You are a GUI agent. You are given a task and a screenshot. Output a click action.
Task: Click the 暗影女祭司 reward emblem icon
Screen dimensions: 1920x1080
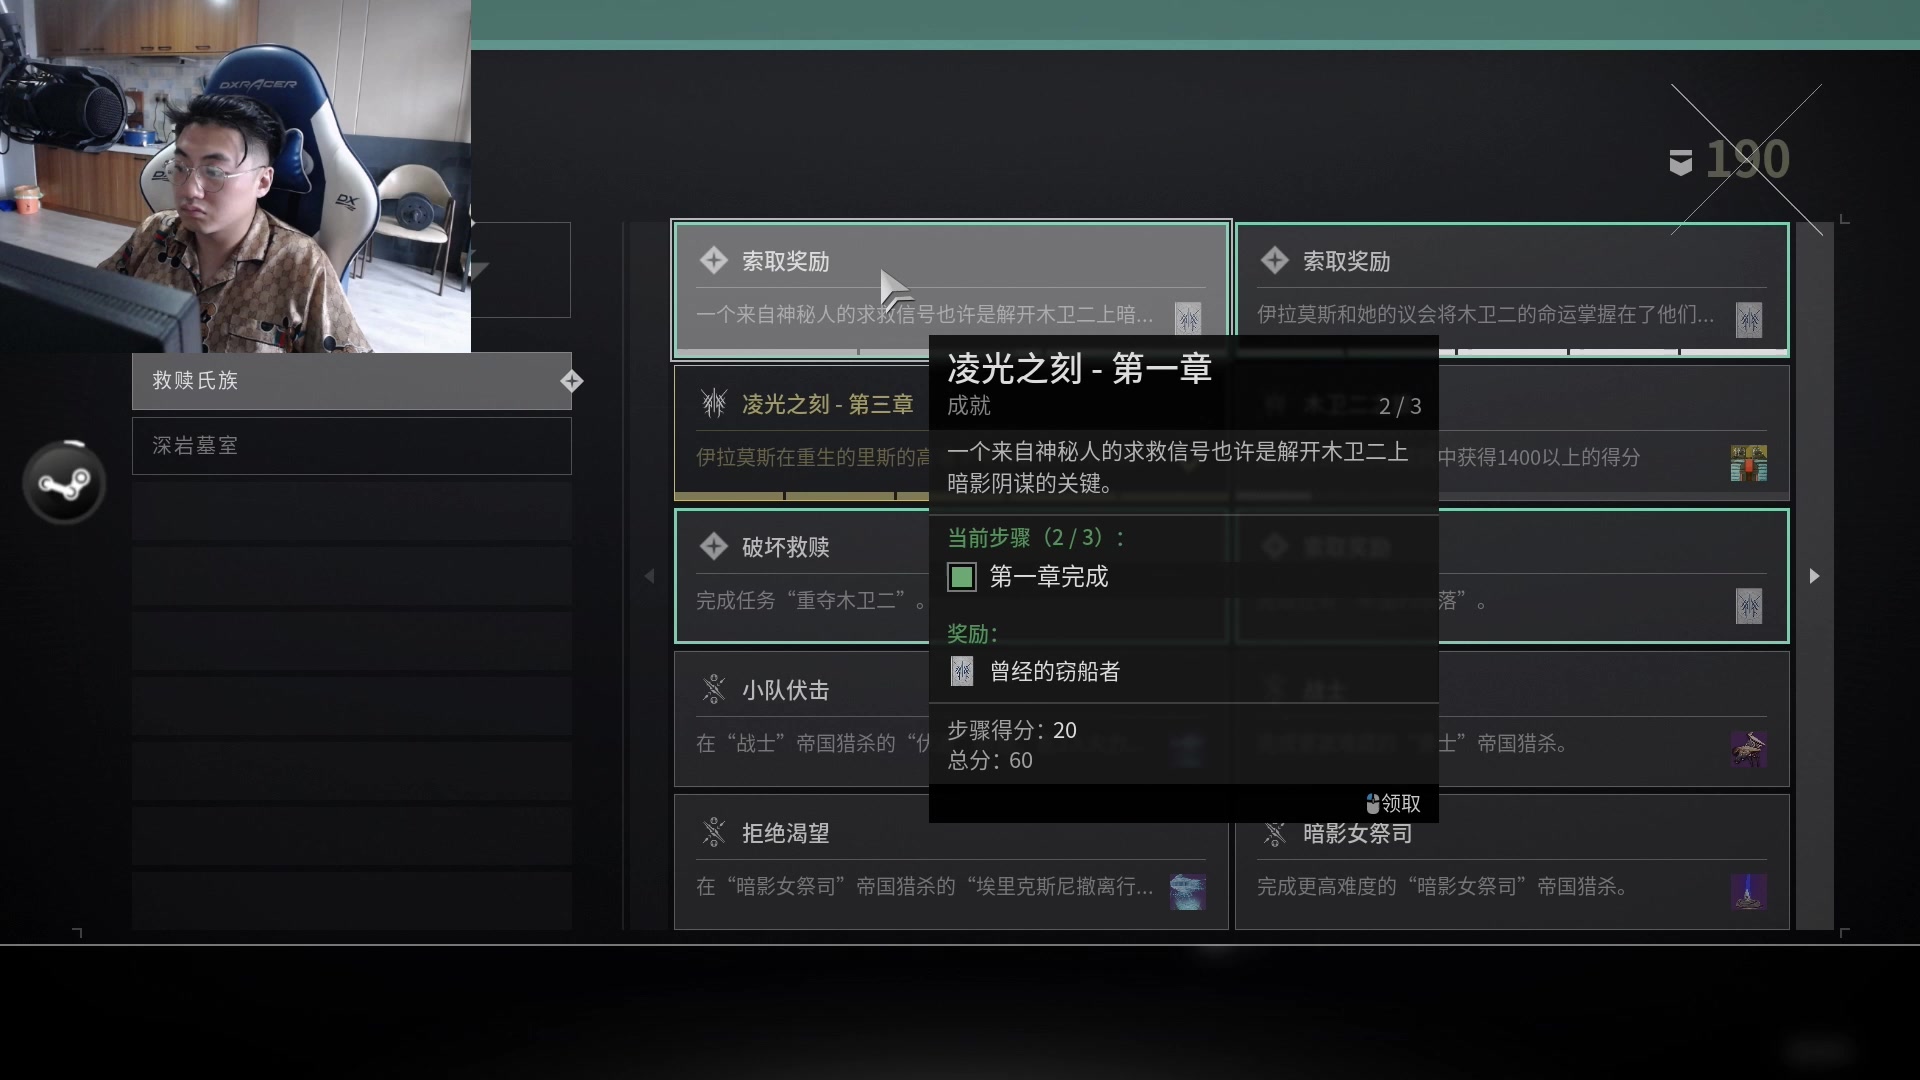(1749, 892)
